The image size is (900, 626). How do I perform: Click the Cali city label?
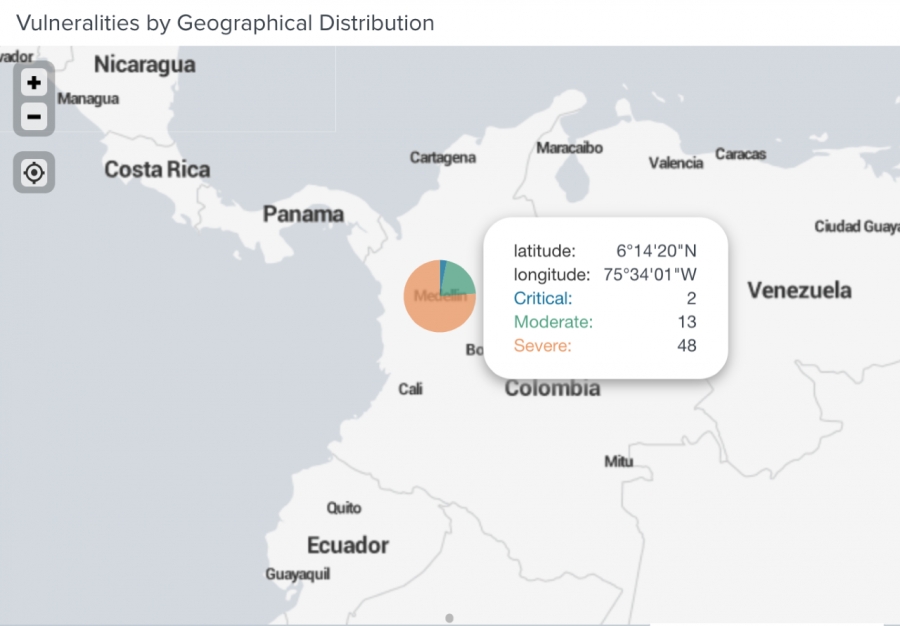coord(410,389)
